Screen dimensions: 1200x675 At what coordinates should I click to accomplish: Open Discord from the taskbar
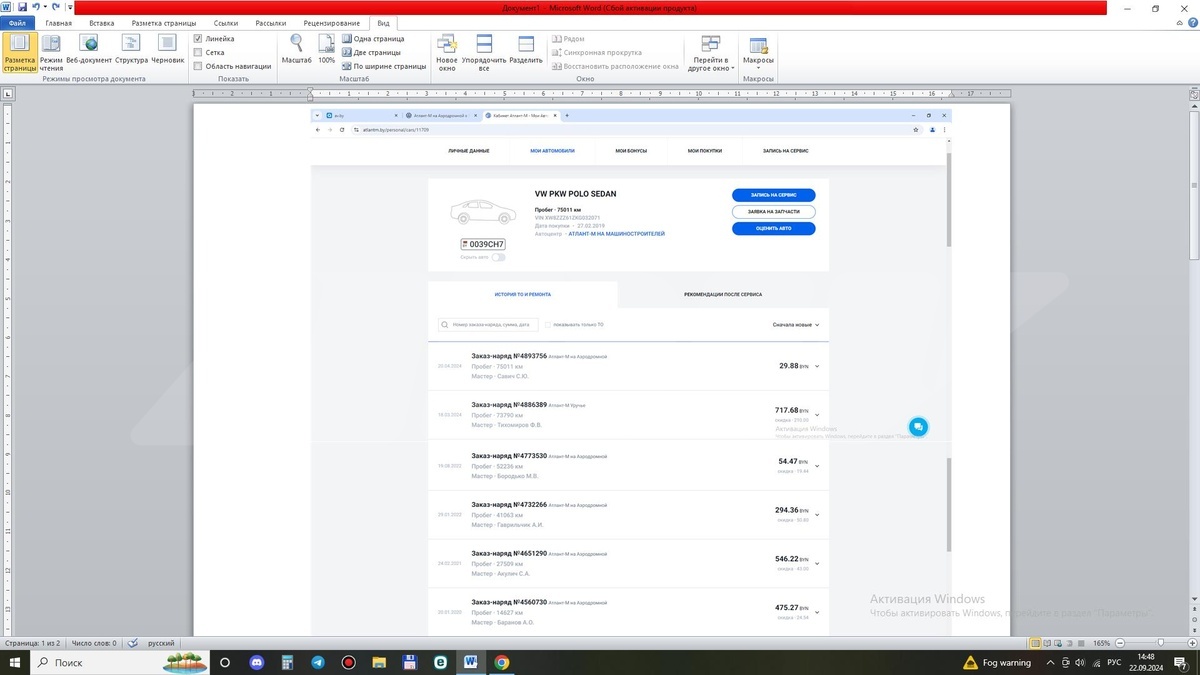(x=255, y=662)
